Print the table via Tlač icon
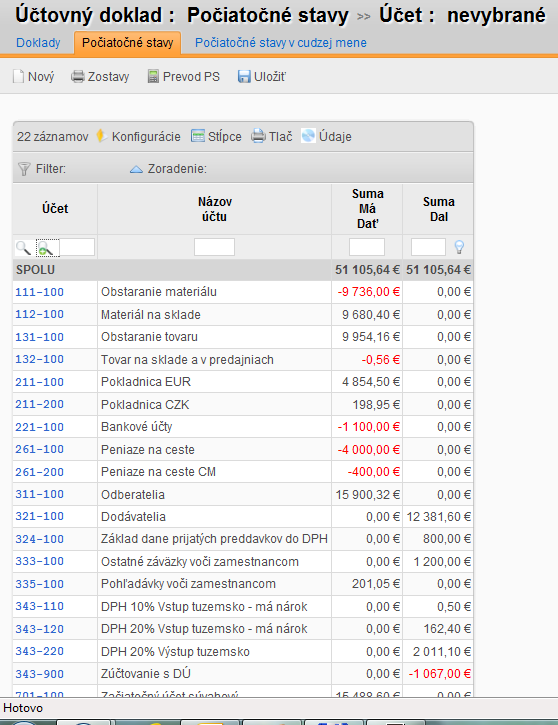This screenshot has width=558, height=725. 258,136
